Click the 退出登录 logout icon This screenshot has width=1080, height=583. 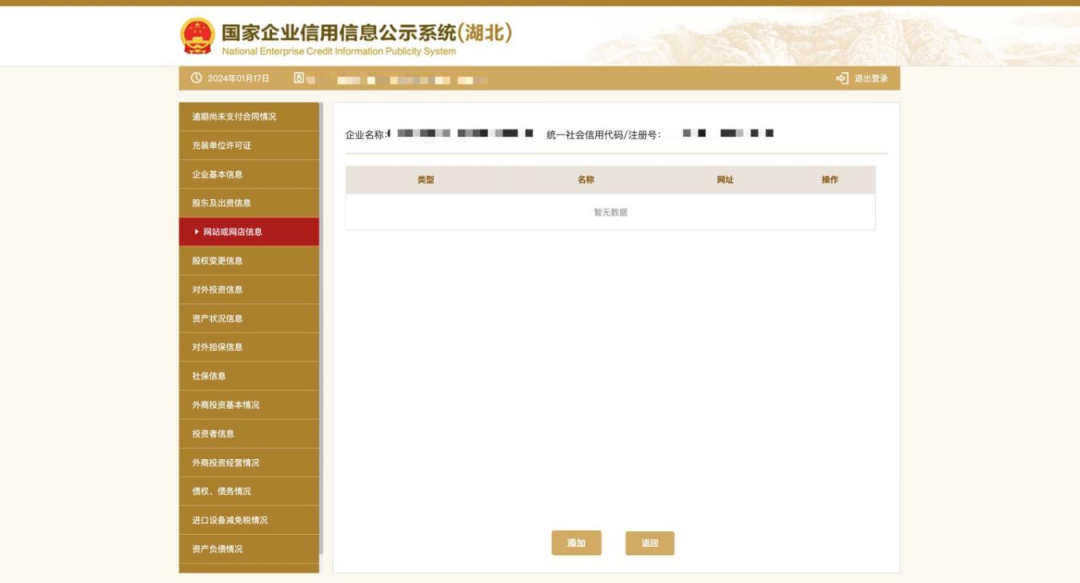coord(842,78)
